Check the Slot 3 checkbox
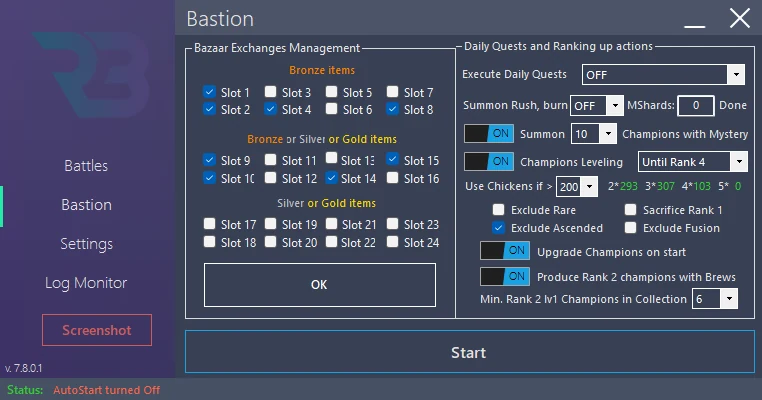 (x=271, y=91)
